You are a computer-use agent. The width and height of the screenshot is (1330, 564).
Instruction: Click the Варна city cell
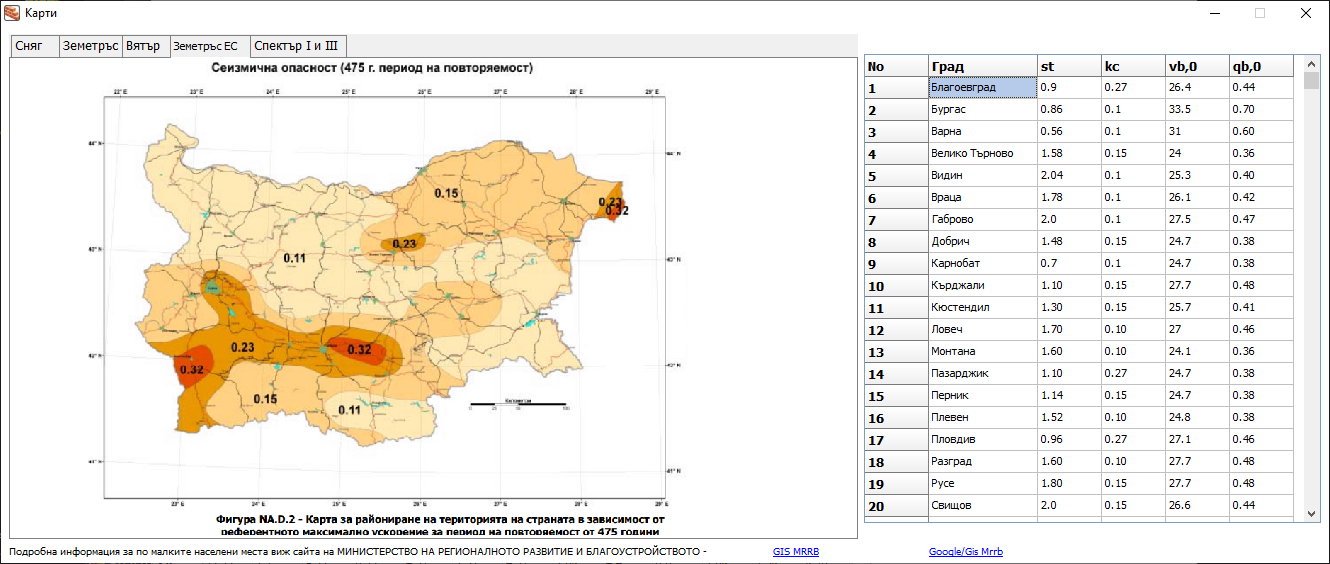(981, 132)
